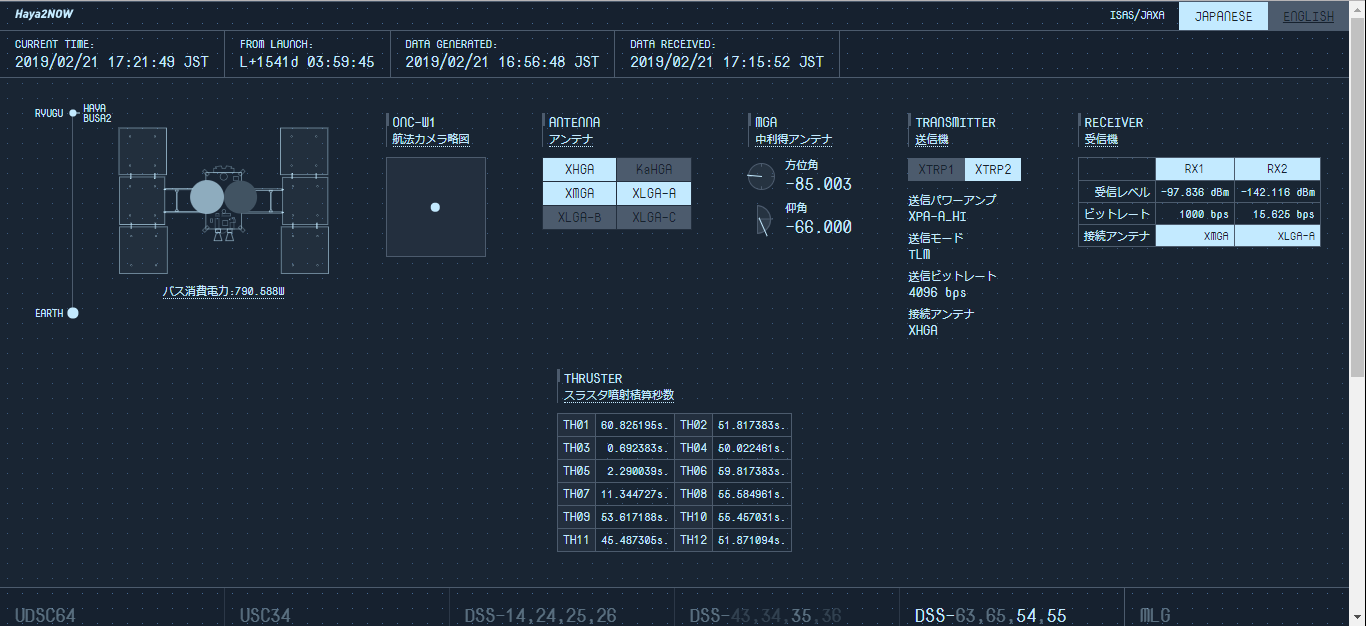Select the RX2 receiver column

(x=1277, y=169)
